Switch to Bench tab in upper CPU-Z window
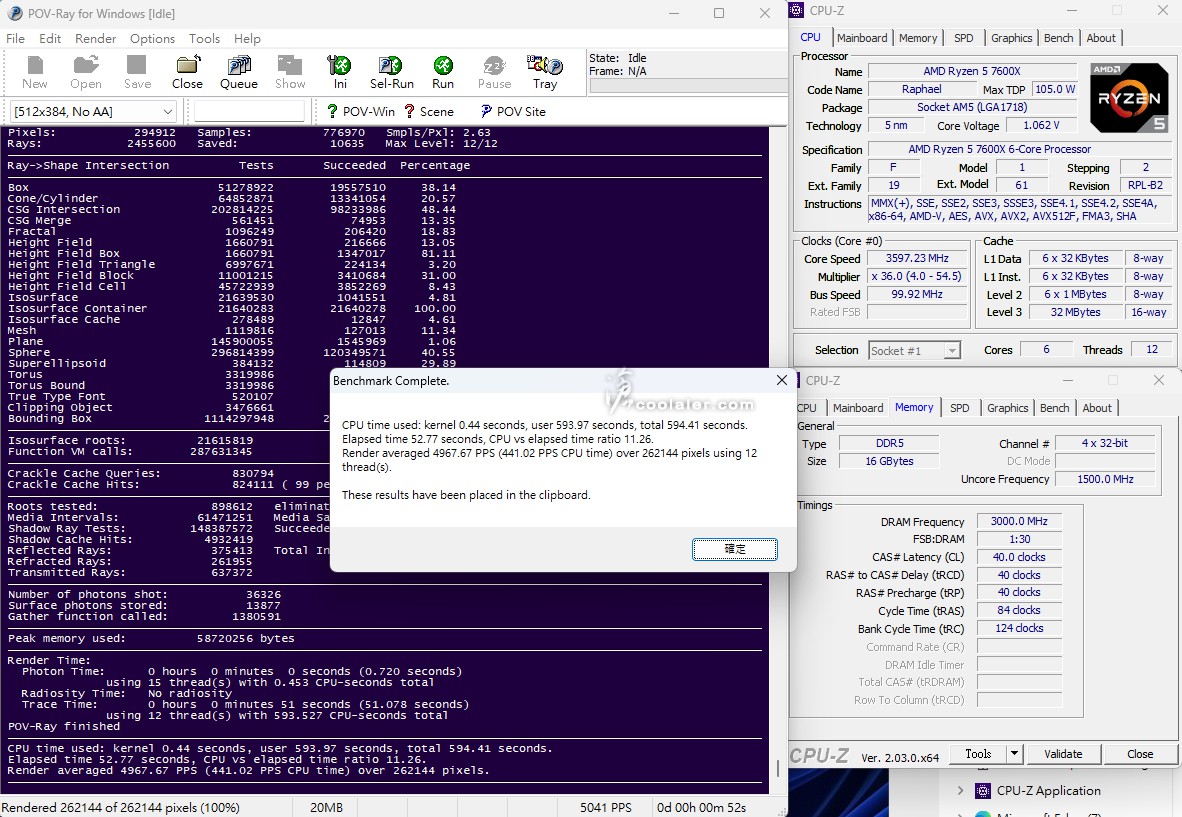 pyautogui.click(x=1058, y=38)
